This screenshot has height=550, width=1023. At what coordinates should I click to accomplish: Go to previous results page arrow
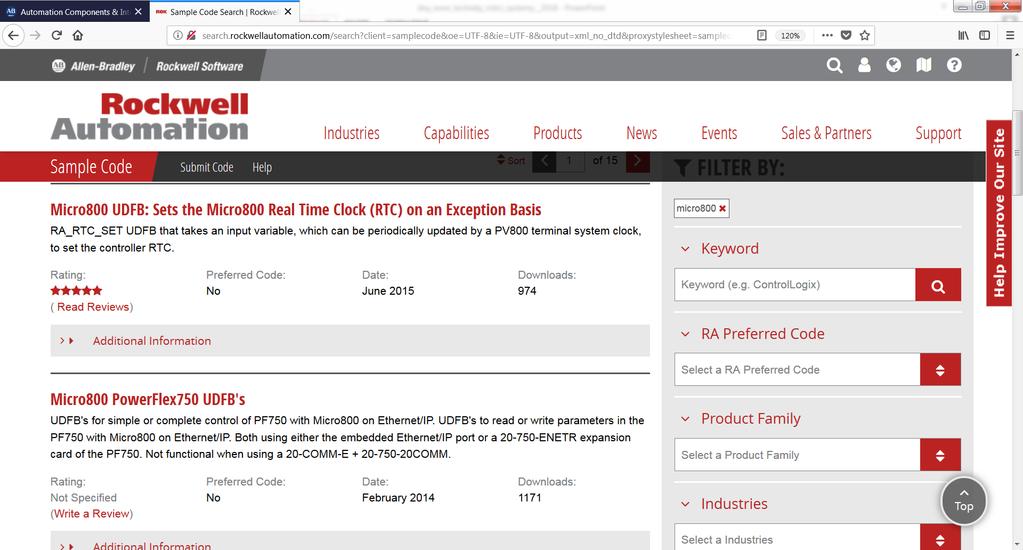544,160
